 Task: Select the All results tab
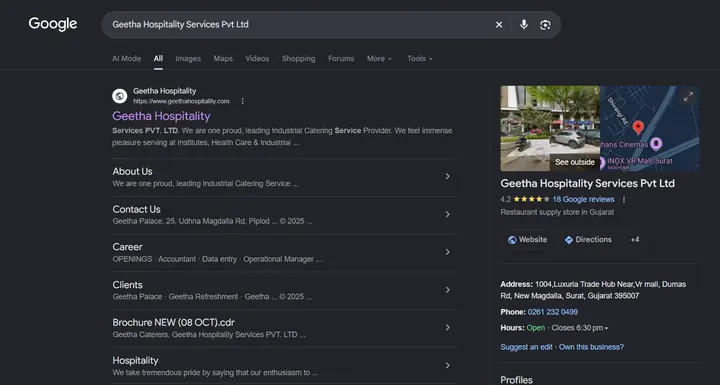[x=158, y=59]
